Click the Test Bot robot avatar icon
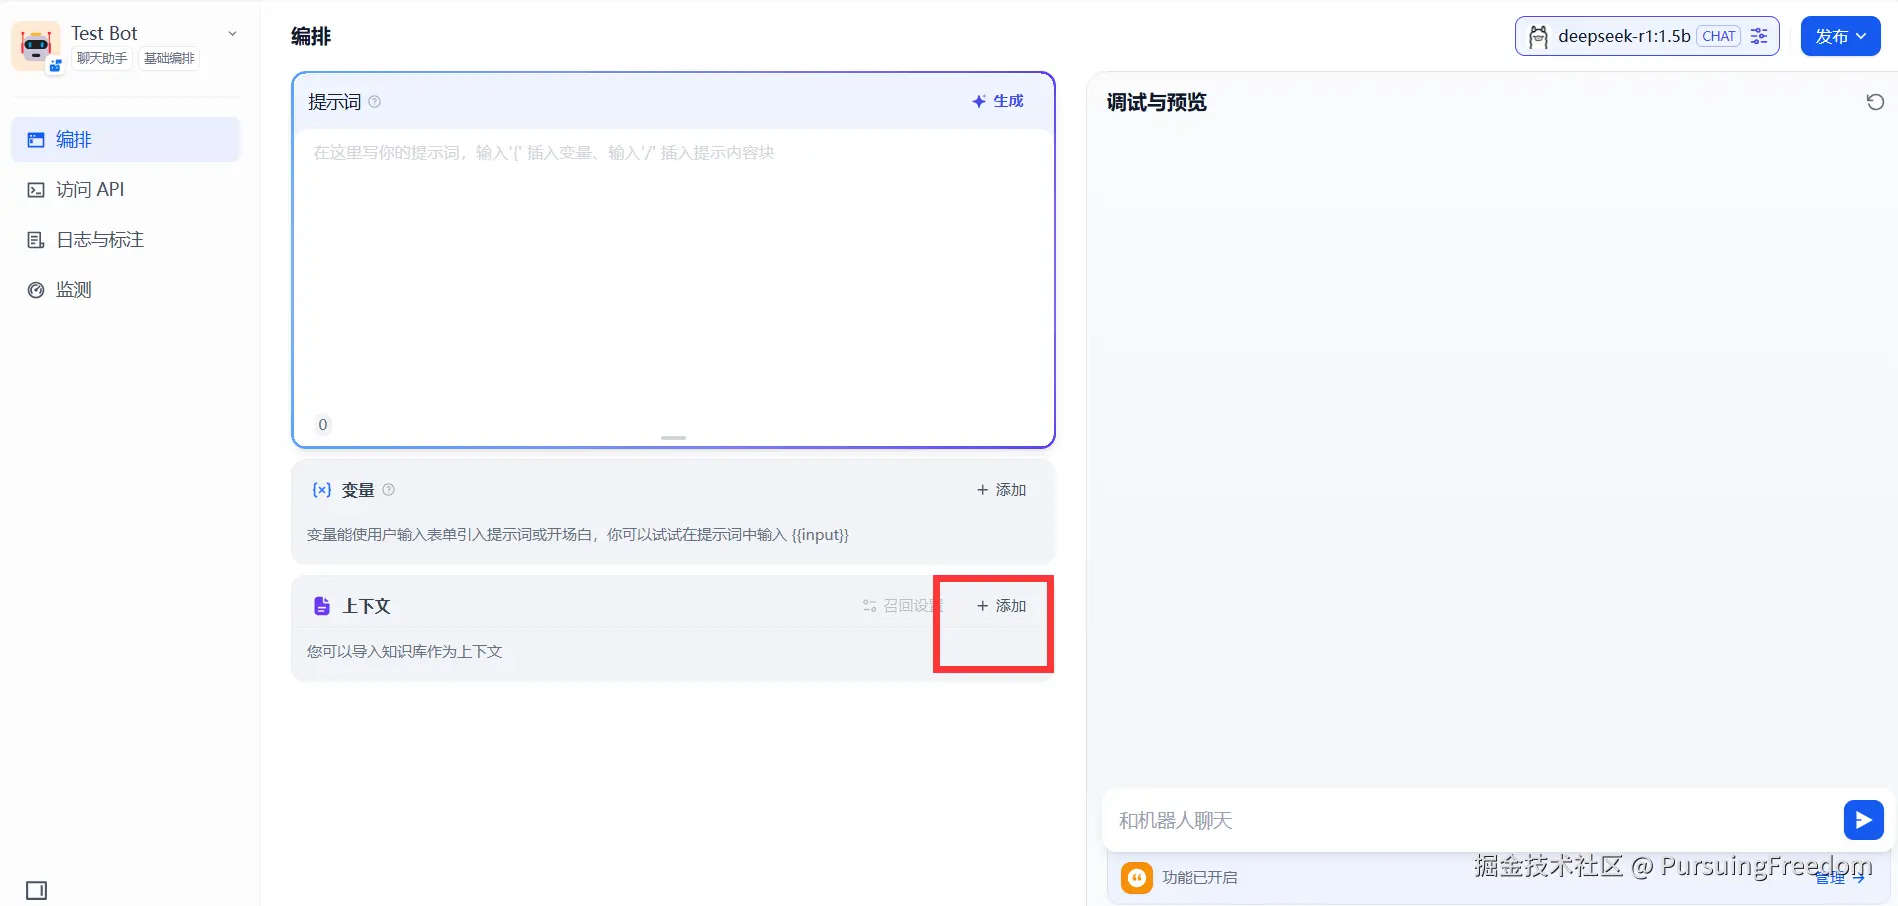The image size is (1898, 906). click(x=36, y=46)
